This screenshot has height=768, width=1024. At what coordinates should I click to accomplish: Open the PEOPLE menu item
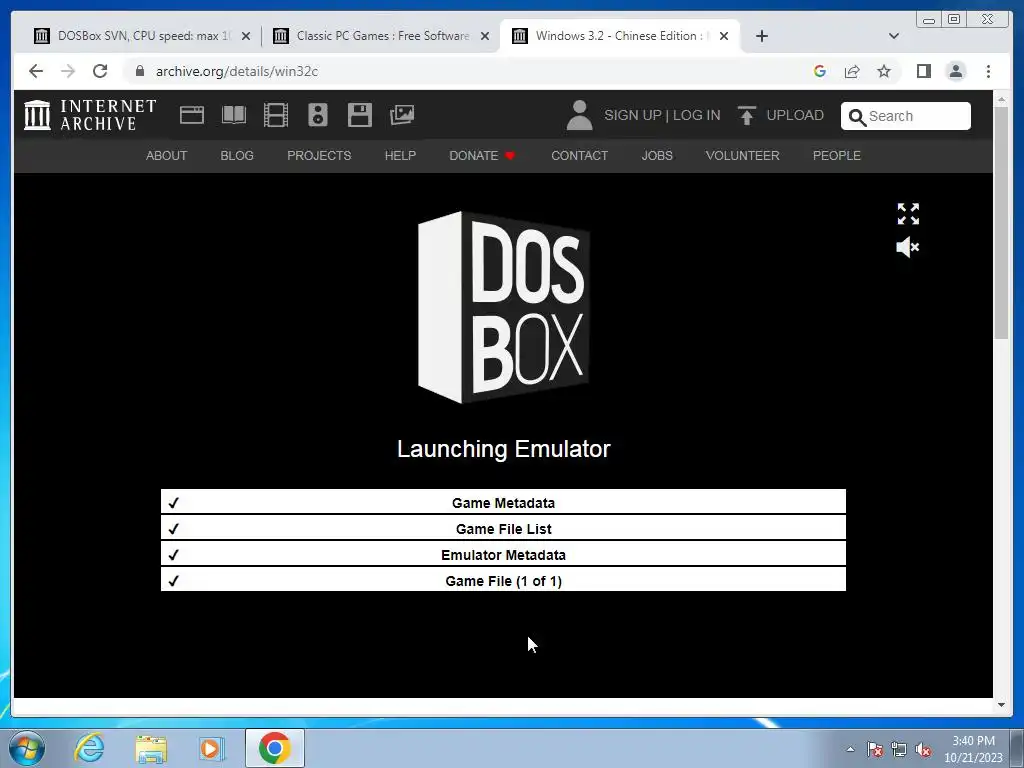pyautogui.click(x=837, y=155)
